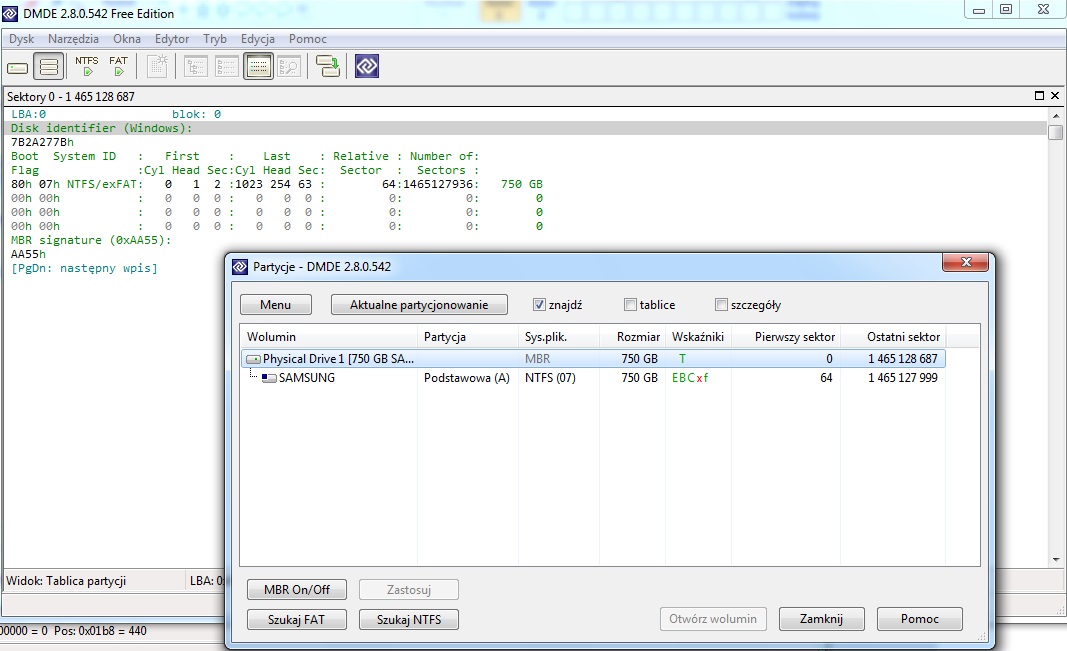1067x651 pixels.
Task: Sort by the 'Partycja' column header
Action: click(x=467, y=337)
